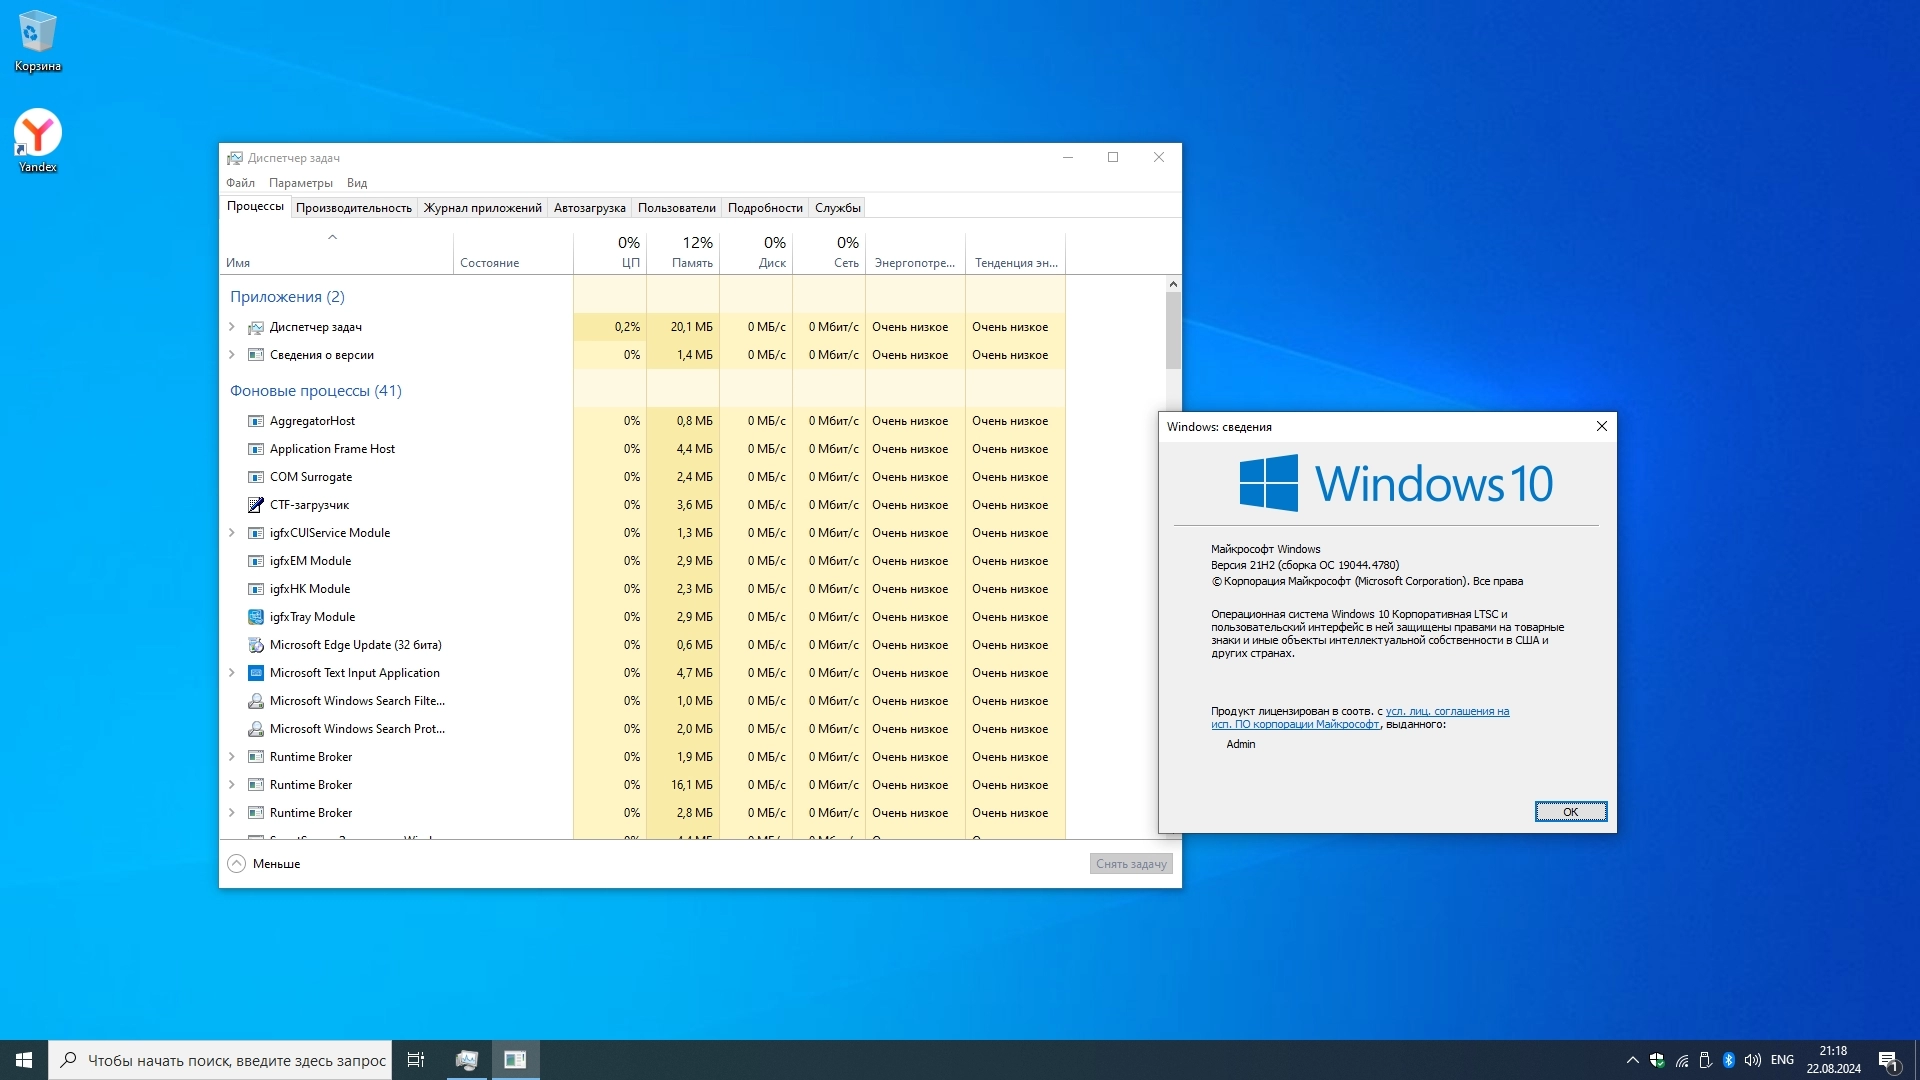Image resolution: width=1920 pixels, height=1080 pixels.
Task: Open the Параметры menu
Action: [x=300, y=183]
